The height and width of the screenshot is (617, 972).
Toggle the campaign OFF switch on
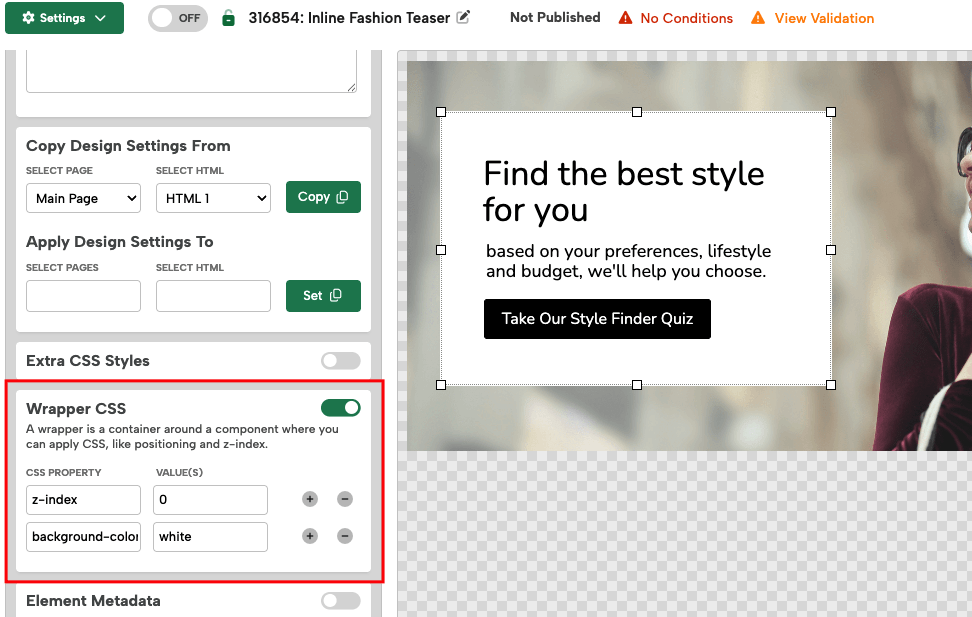coord(177,18)
